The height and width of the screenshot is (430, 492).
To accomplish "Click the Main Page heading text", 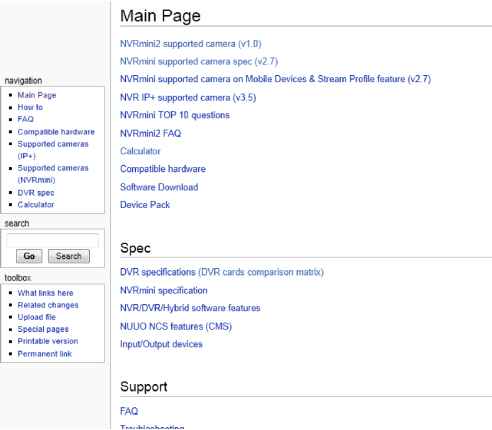I will tap(160, 16).
